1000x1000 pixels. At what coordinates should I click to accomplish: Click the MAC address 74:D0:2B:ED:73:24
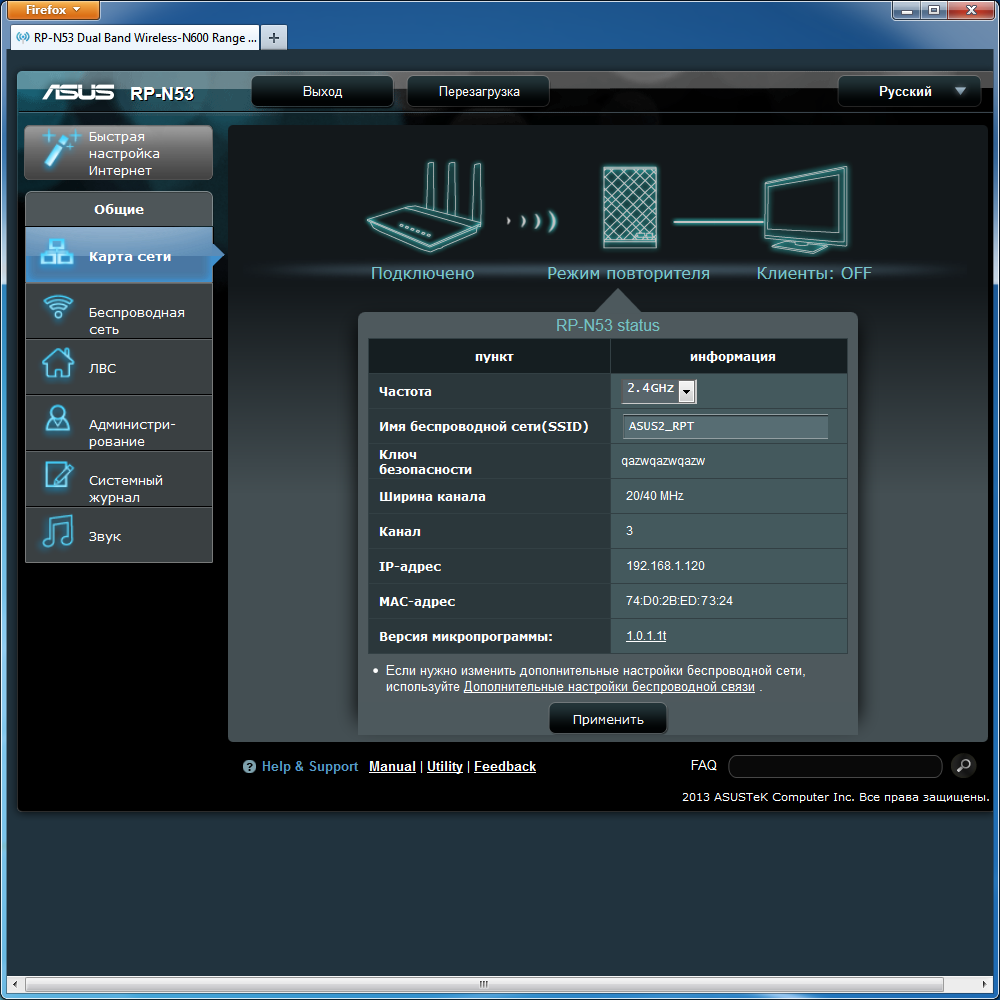[x=679, y=601]
